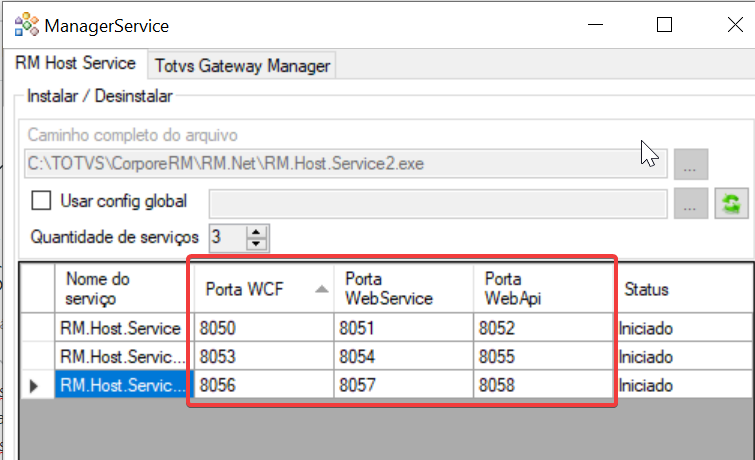The width and height of the screenshot is (755, 460).
Task: Increase Quantidade de serviços with up arrow
Action: [256, 232]
